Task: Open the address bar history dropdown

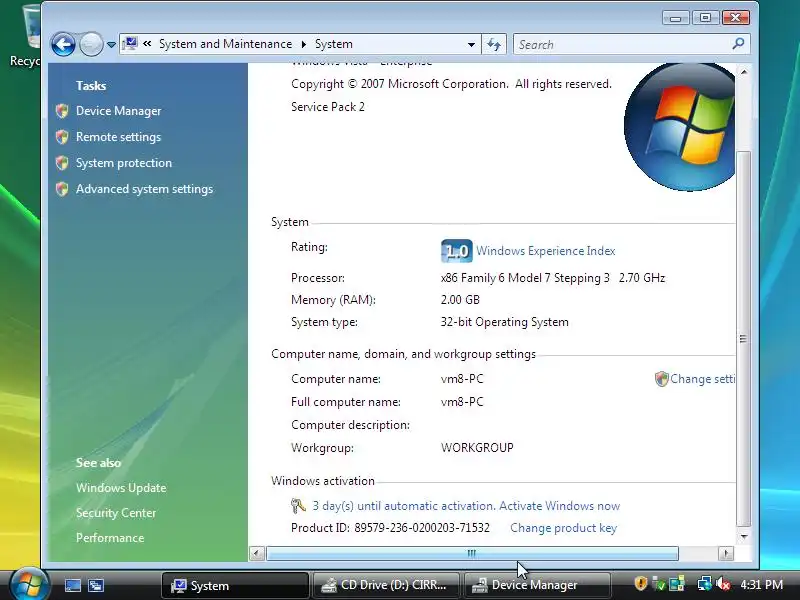Action: tap(471, 44)
